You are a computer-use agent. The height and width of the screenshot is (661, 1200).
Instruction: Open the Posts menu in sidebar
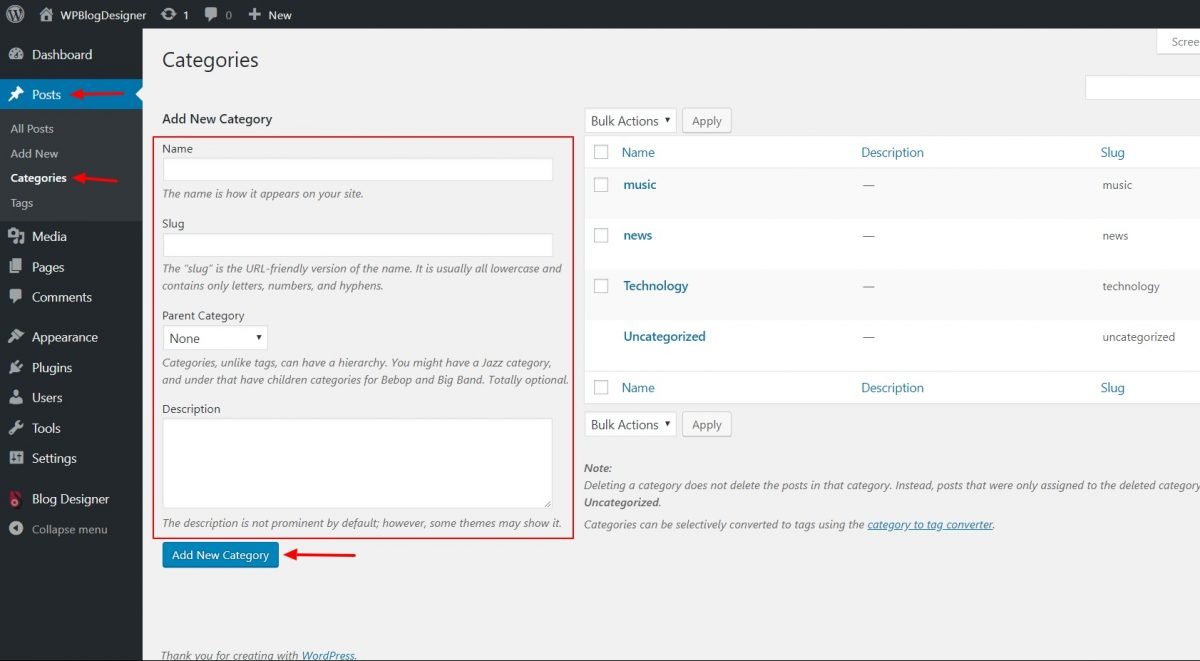[x=47, y=93]
